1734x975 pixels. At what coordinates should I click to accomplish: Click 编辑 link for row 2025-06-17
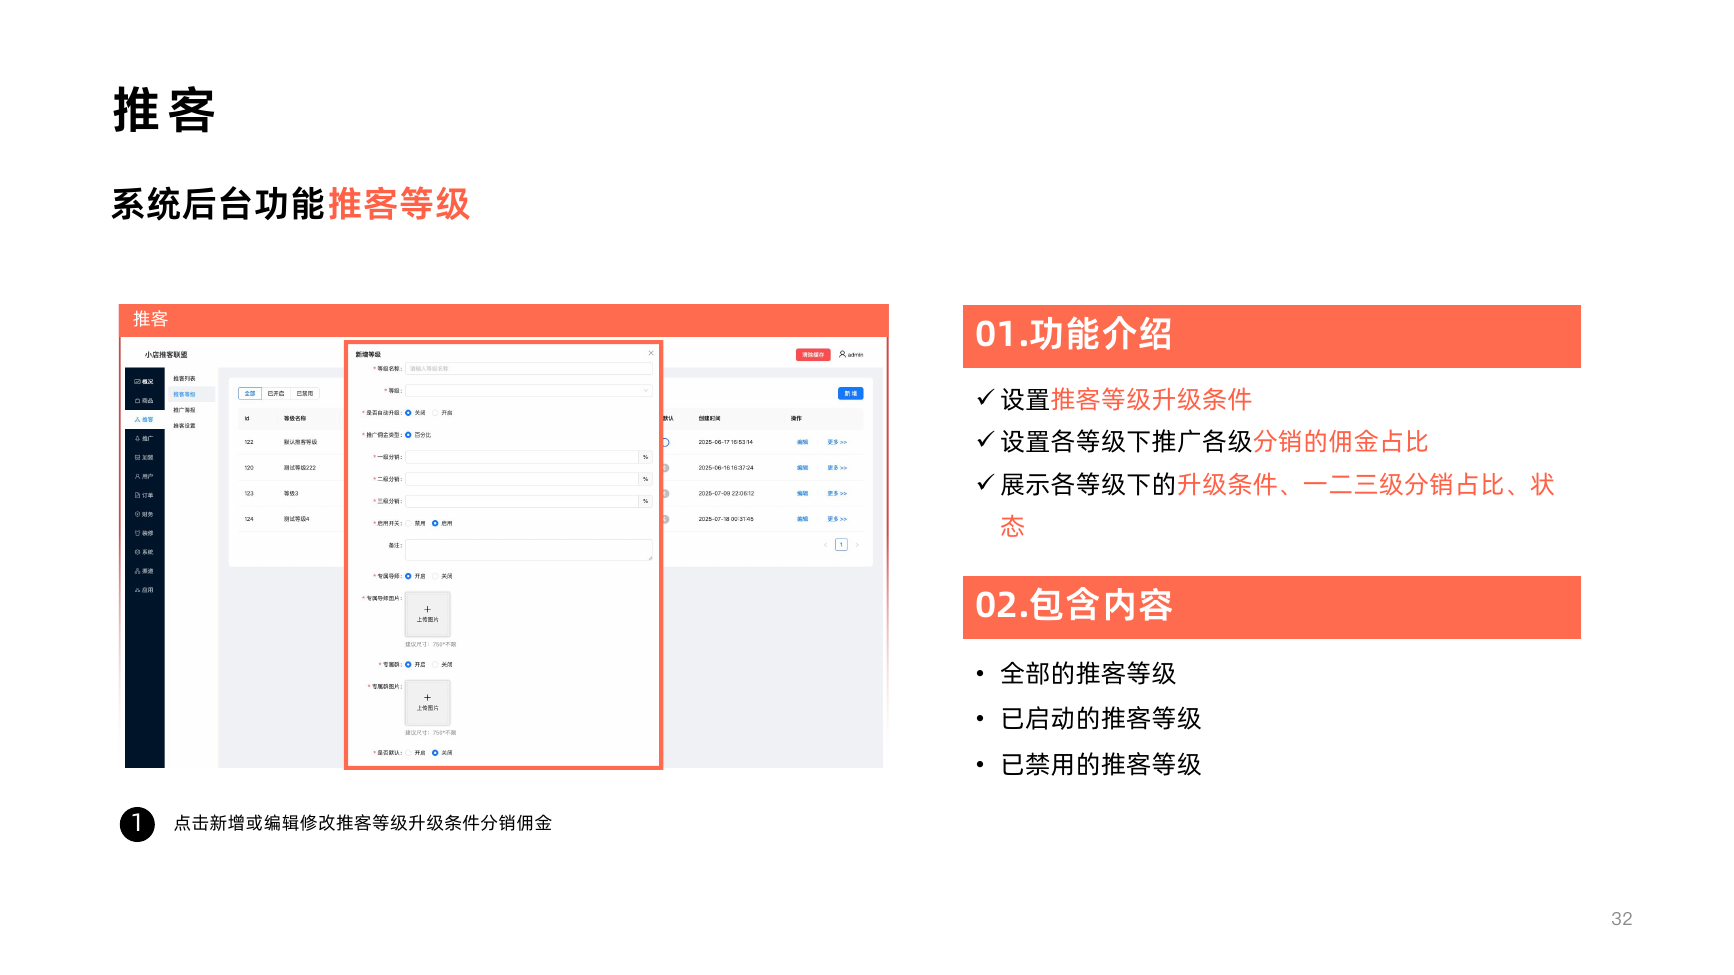pos(802,442)
